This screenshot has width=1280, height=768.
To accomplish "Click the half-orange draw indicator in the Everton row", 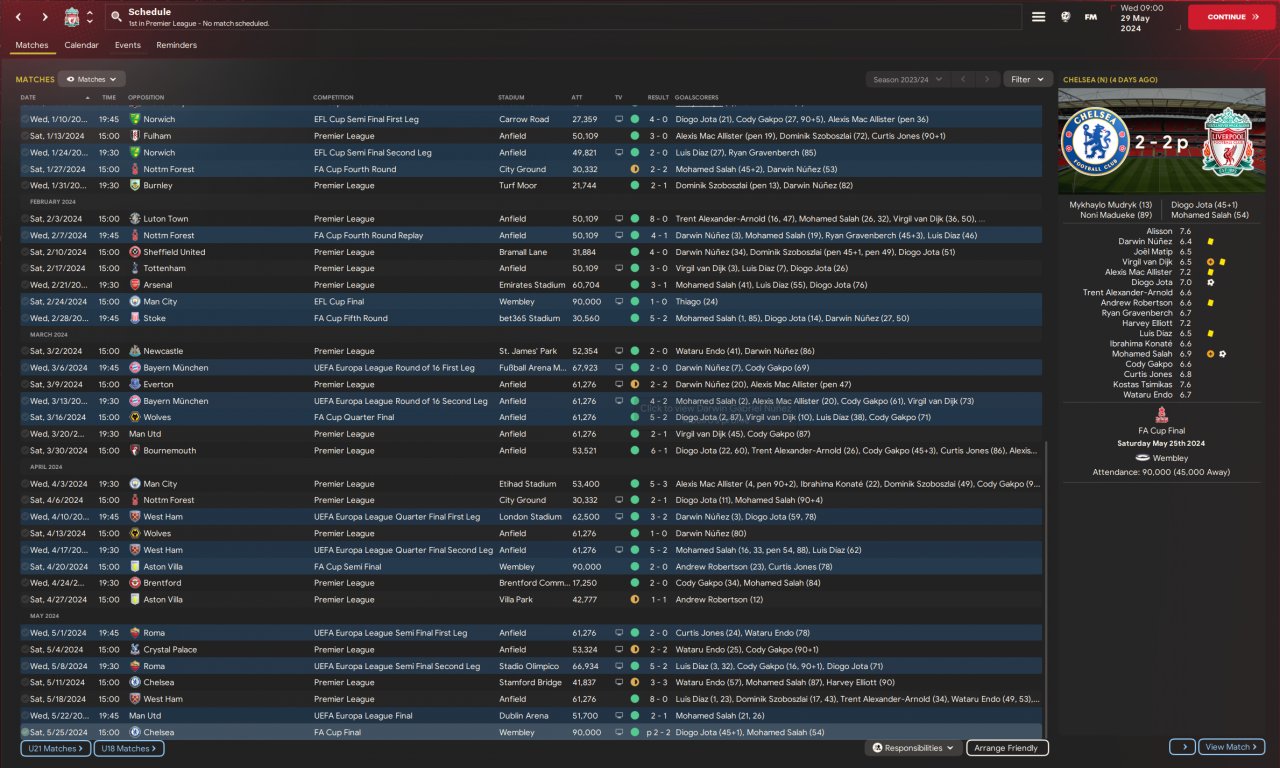I will tap(635, 384).
